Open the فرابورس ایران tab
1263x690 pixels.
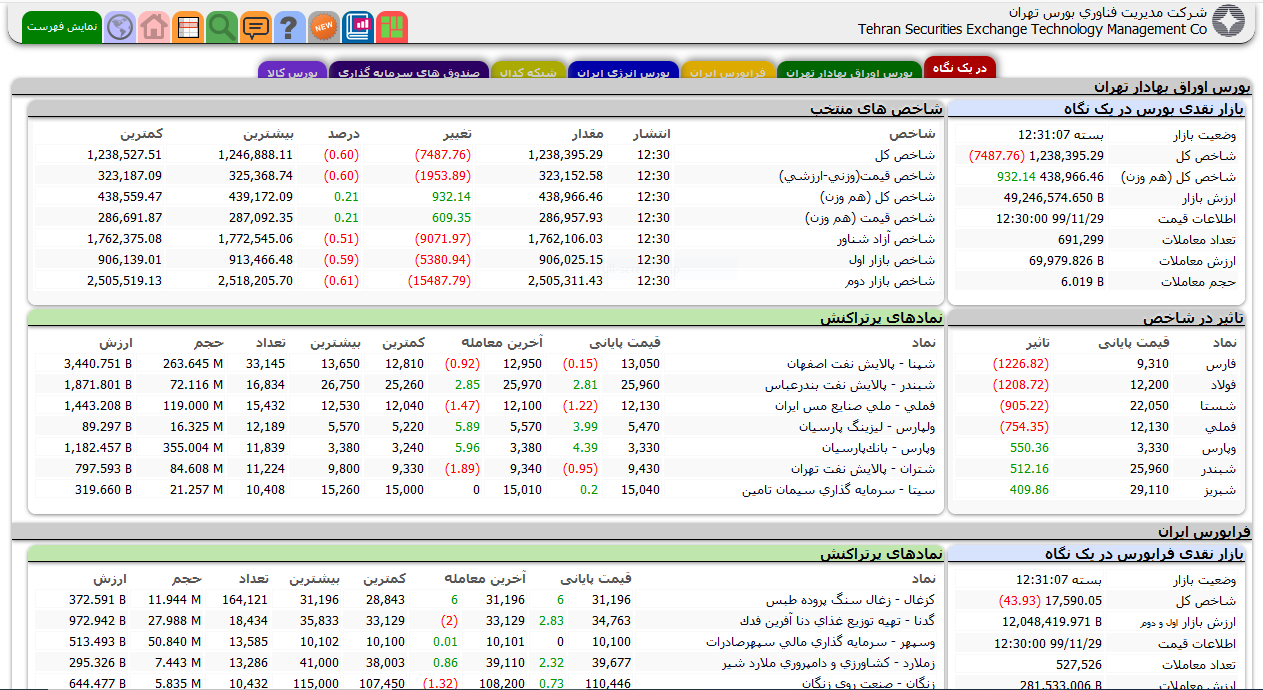(x=730, y=72)
